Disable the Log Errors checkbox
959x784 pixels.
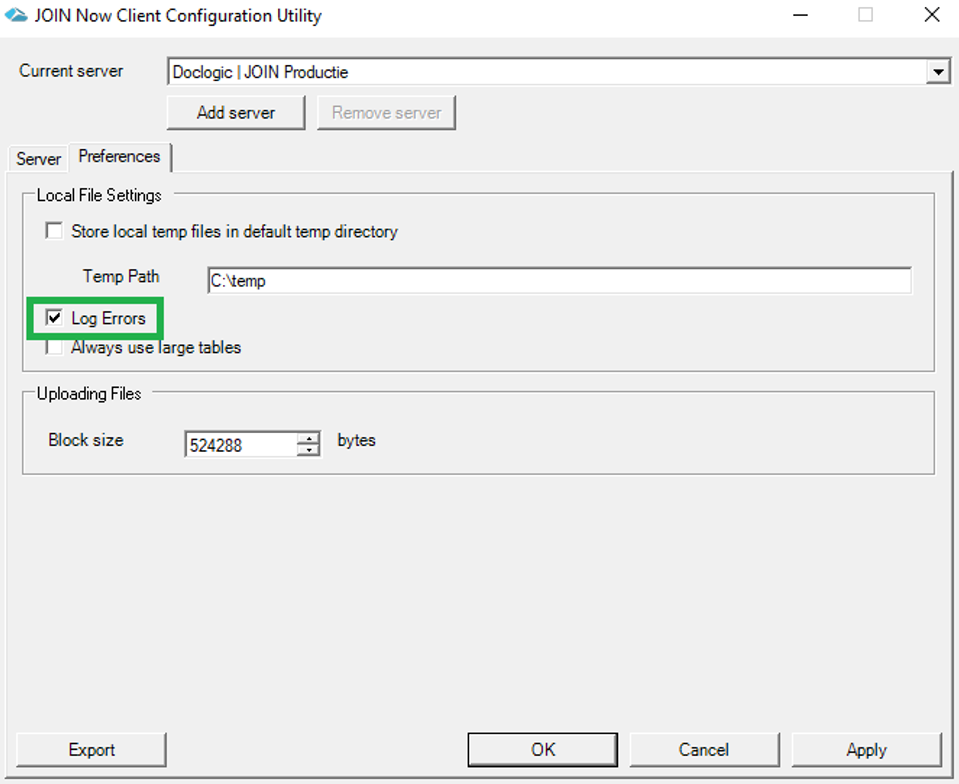tap(54, 317)
